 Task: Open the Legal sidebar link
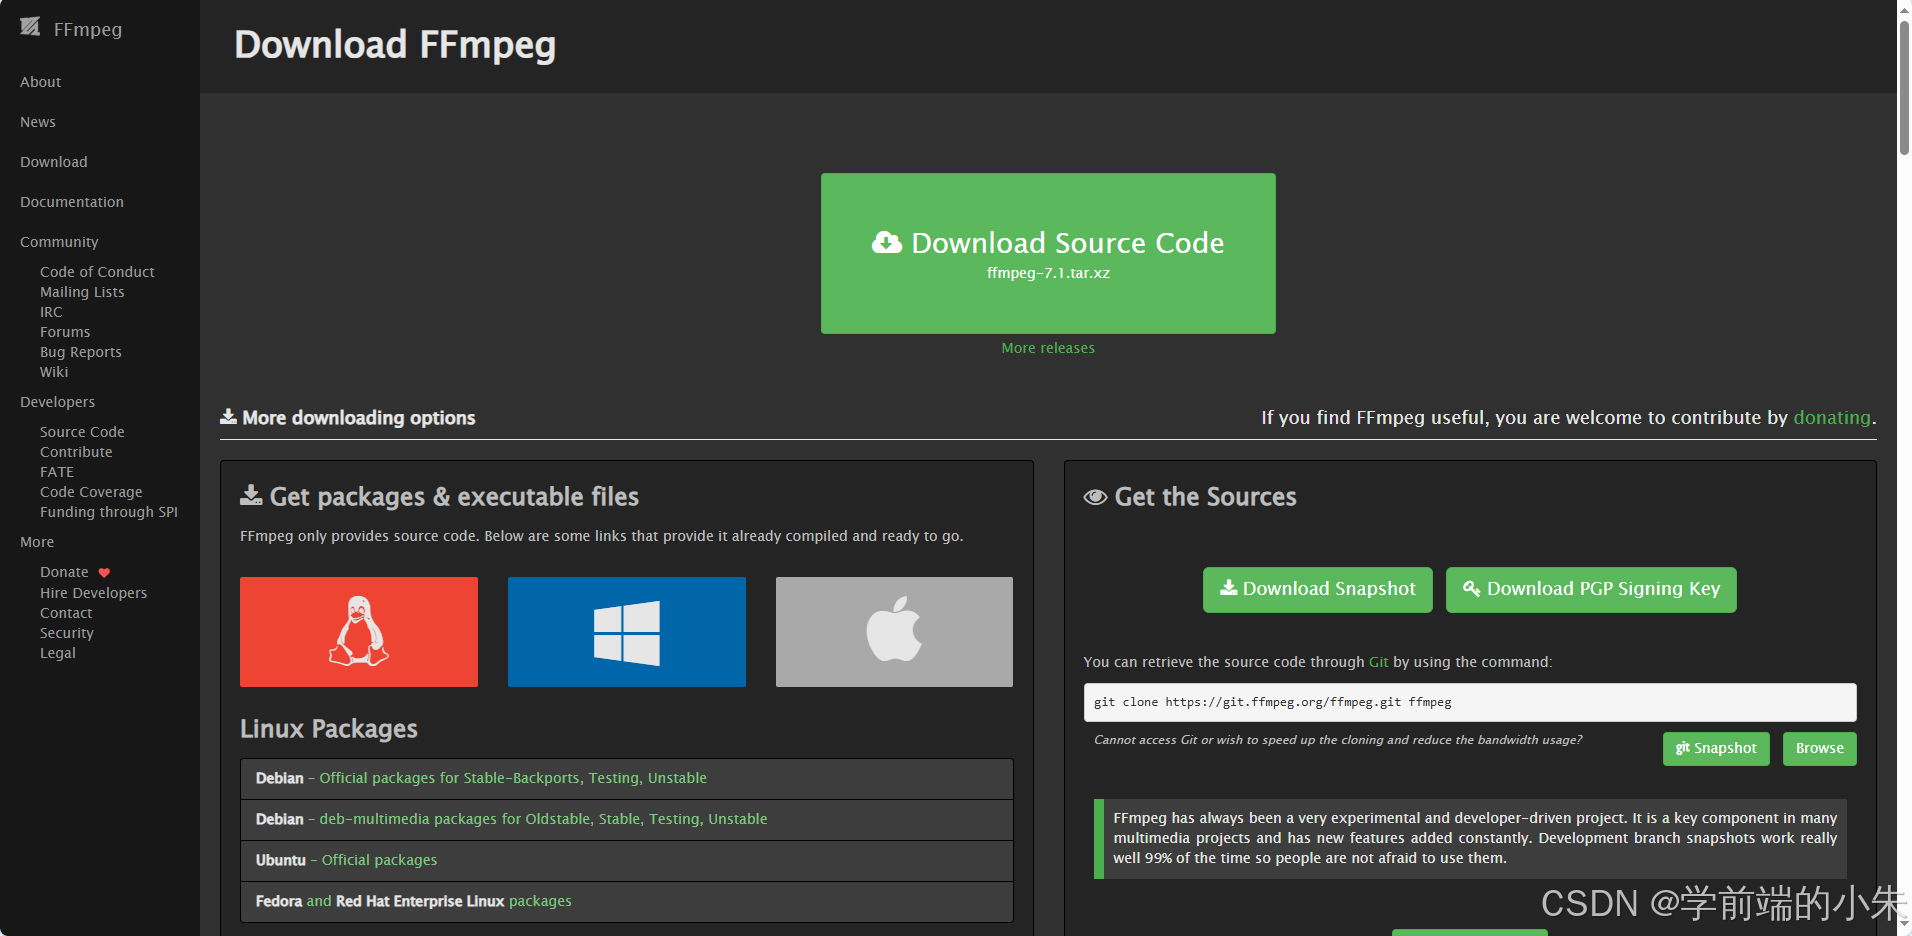[58, 653]
